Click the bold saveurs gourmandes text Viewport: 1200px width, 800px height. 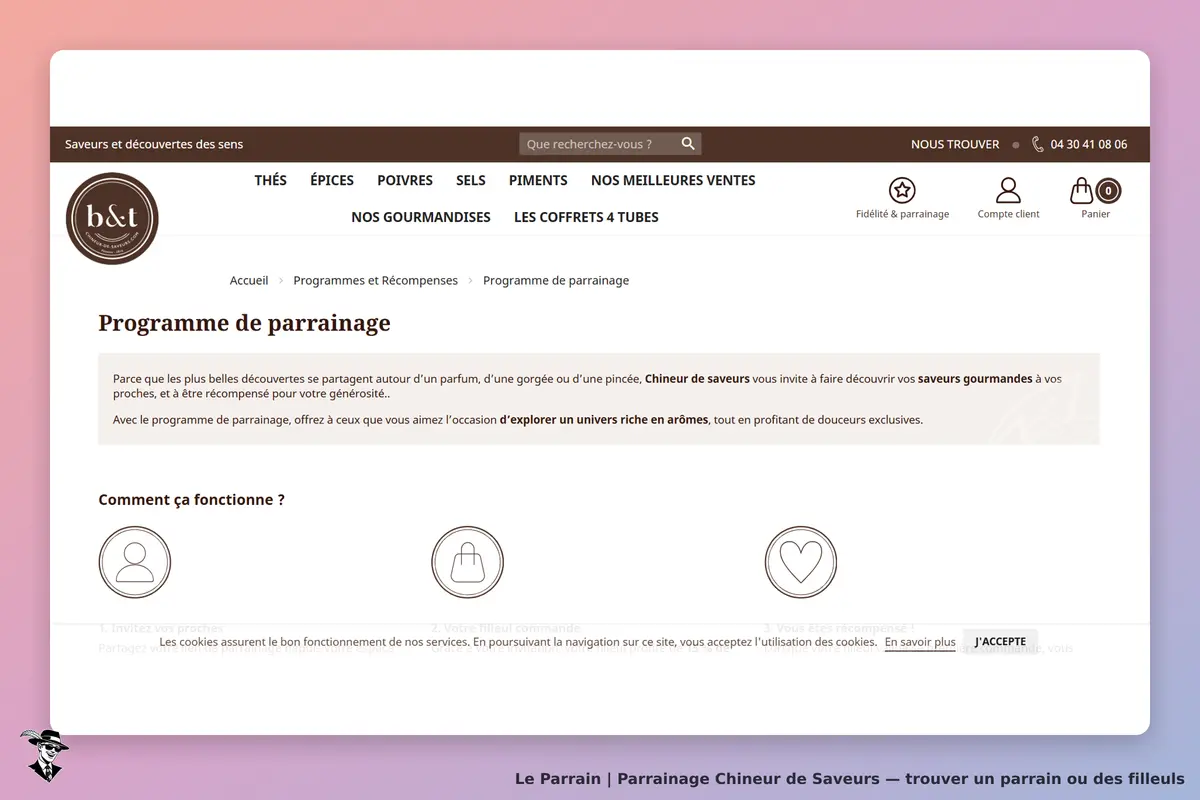975,379
